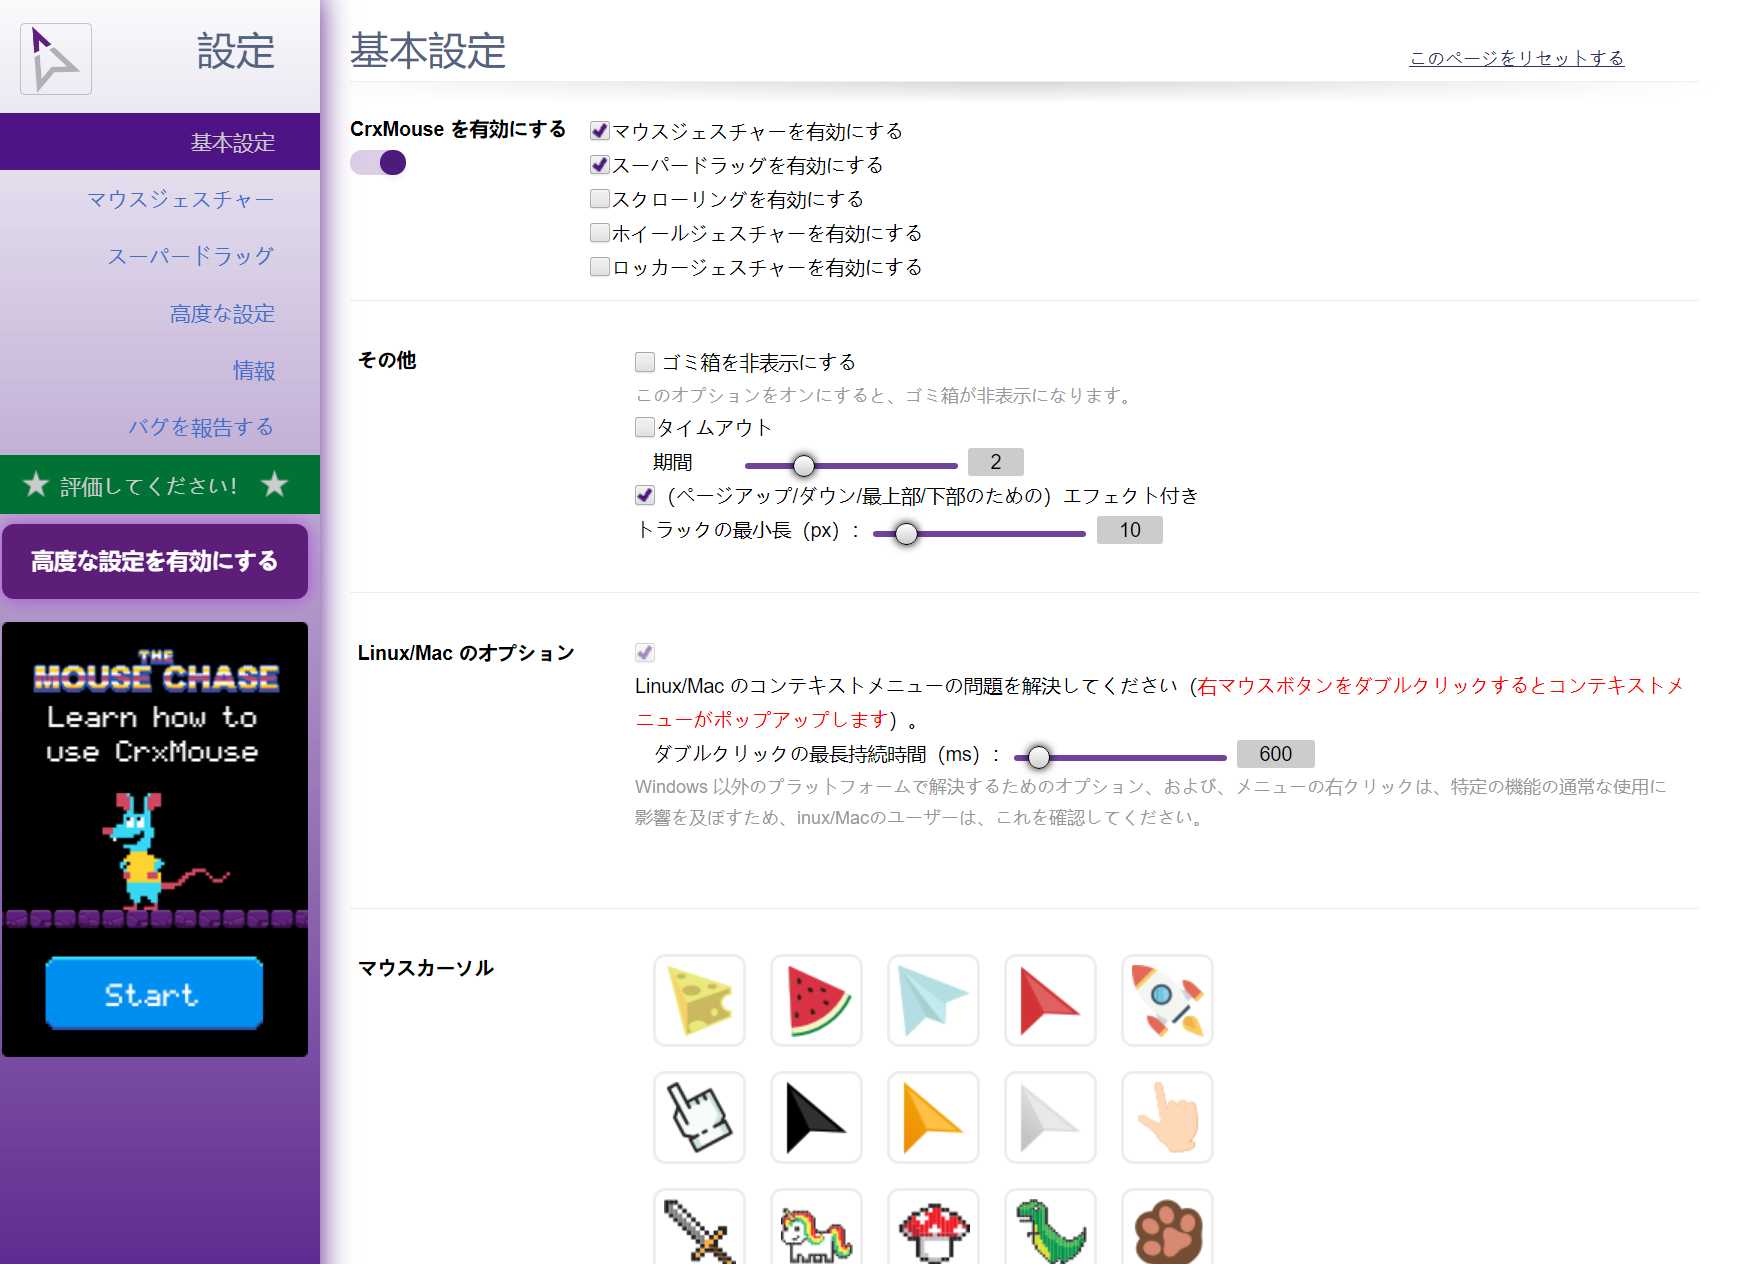Viewport: 1761px width, 1264px height.
Task: Pick the rocket cursor
Action: pos(1167,1000)
